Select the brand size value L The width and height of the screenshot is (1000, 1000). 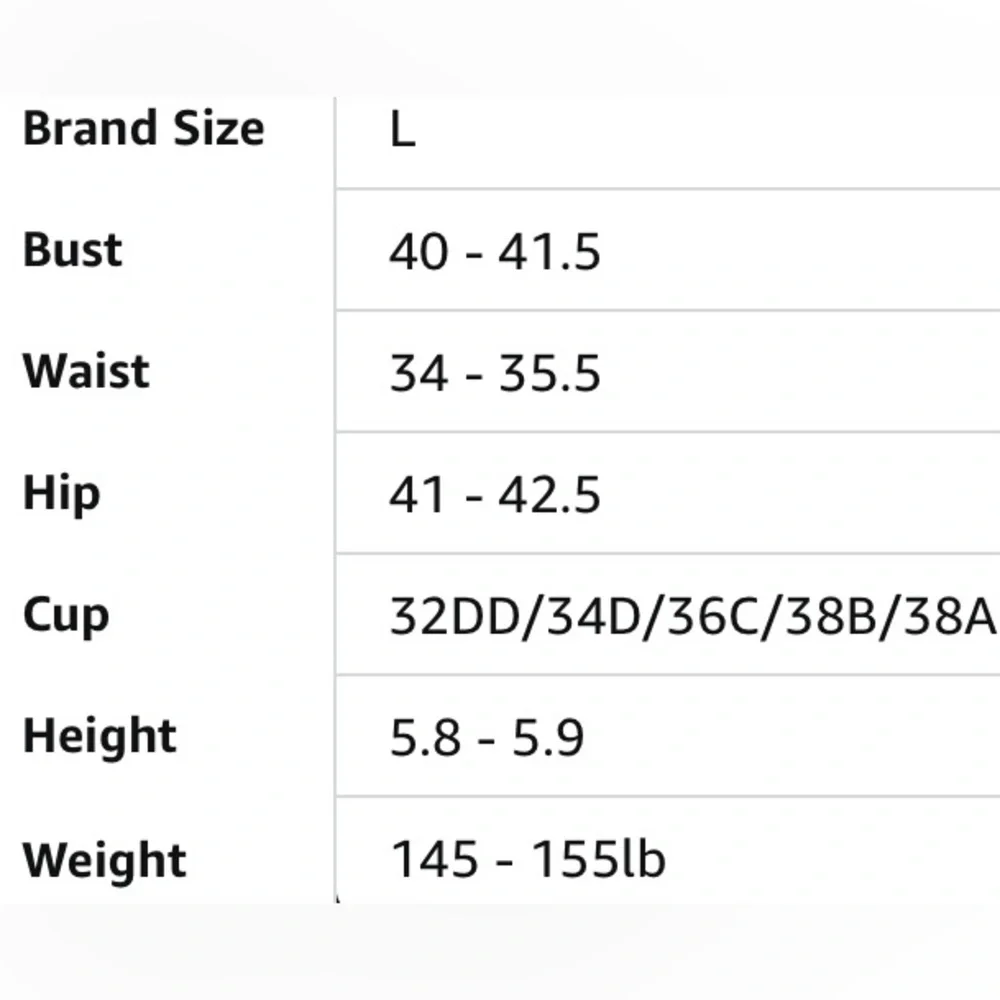tap(402, 130)
